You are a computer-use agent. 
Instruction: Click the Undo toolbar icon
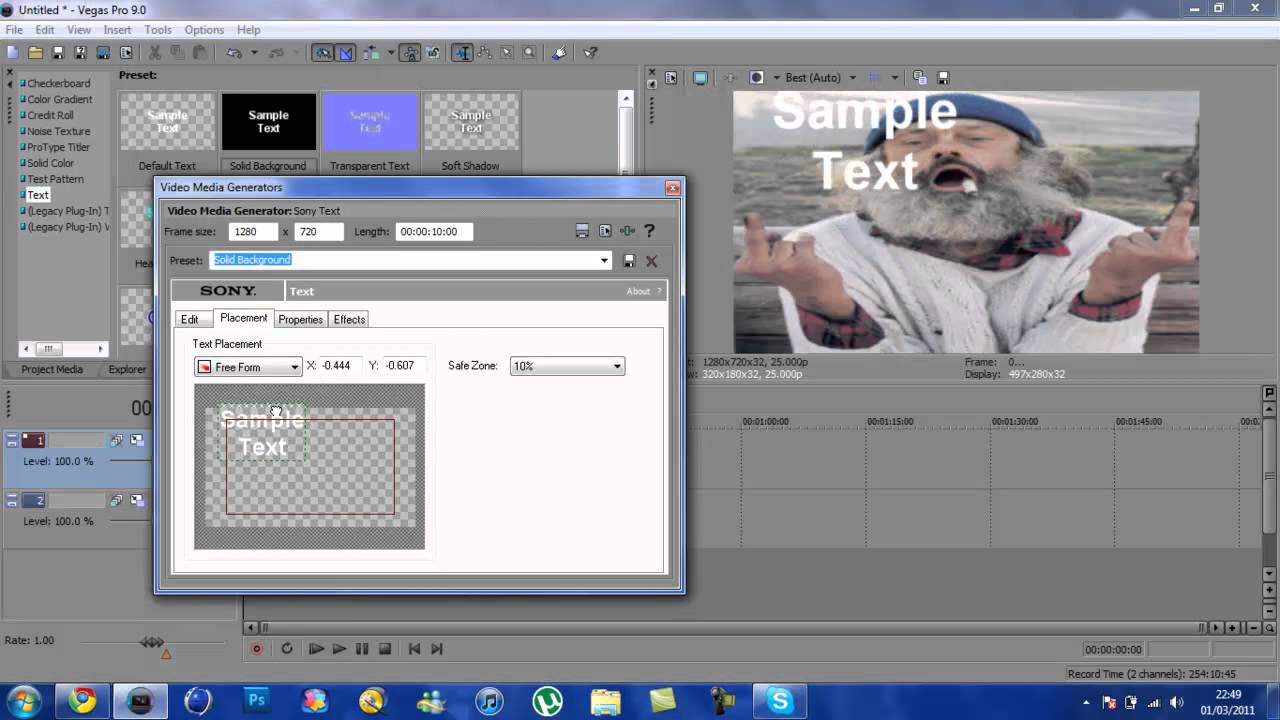(x=234, y=52)
